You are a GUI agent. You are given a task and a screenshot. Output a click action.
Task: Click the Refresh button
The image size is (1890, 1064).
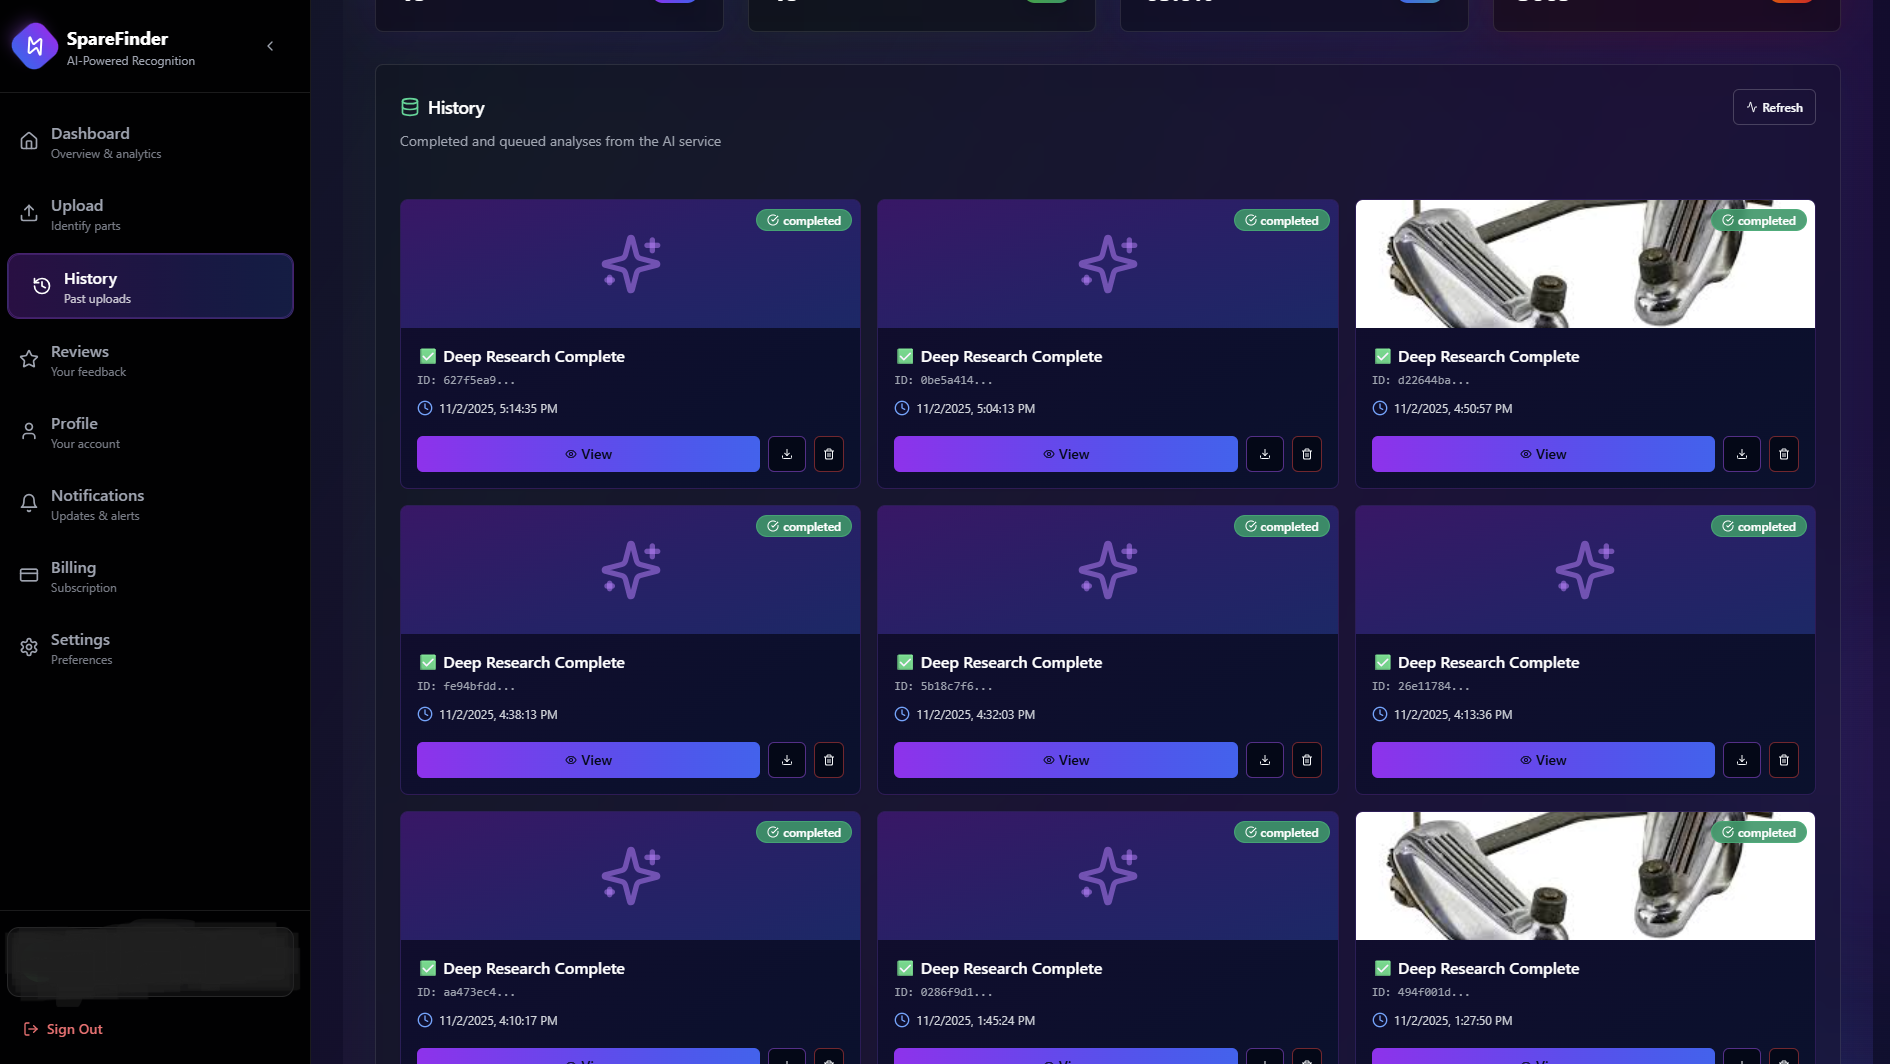point(1774,107)
